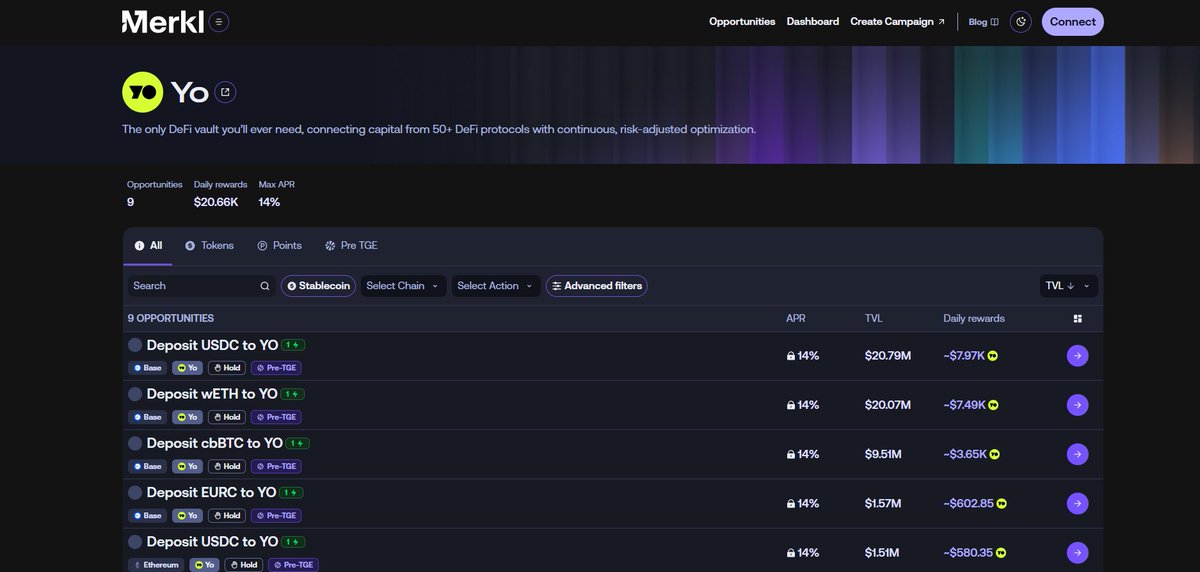Sort by Daily rewards column header

(x=974, y=319)
